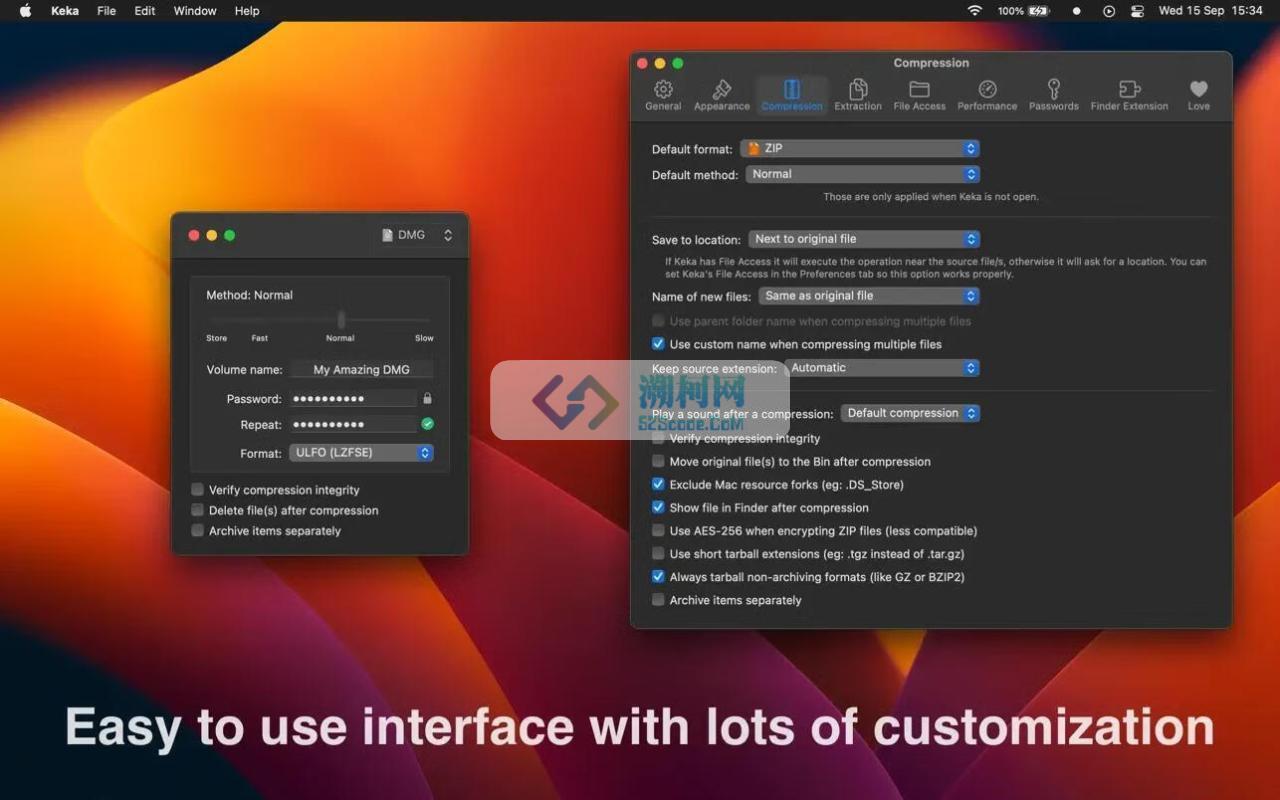Adjust the compression Method slider handle
This screenshot has height=800, width=1280.
341,319
